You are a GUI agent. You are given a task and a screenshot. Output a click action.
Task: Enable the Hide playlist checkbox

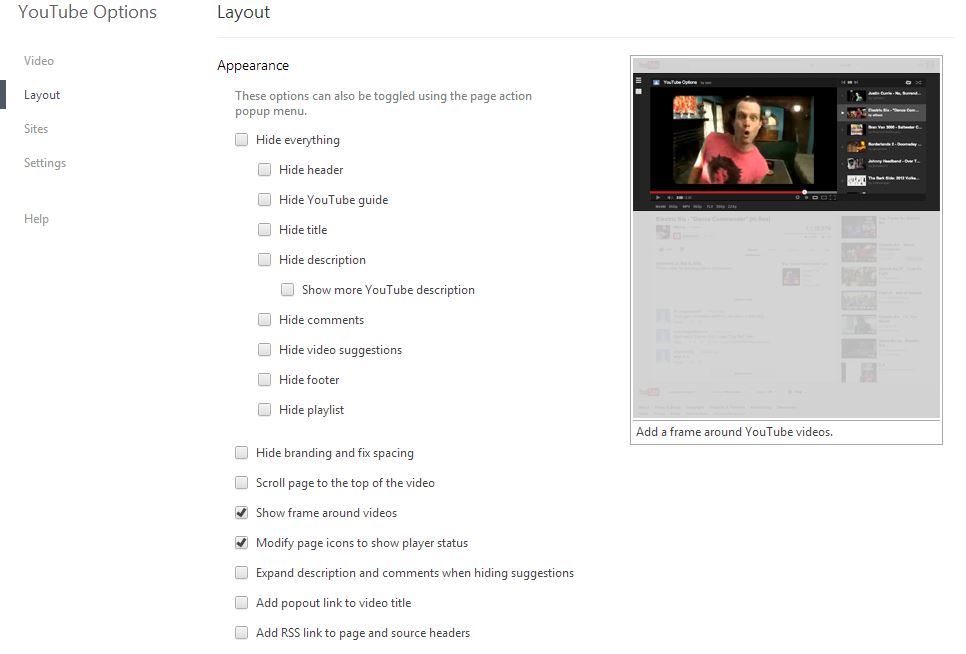tap(264, 410)
